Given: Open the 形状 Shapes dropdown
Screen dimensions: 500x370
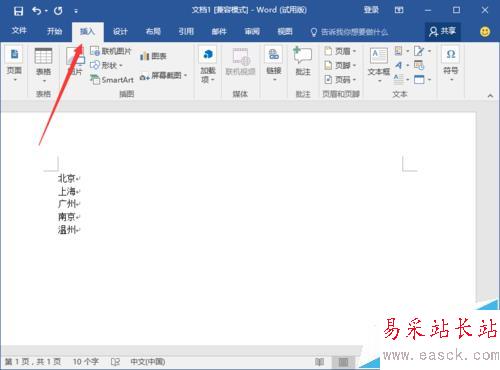Looking at the screenshot, I should coord(107,65).
